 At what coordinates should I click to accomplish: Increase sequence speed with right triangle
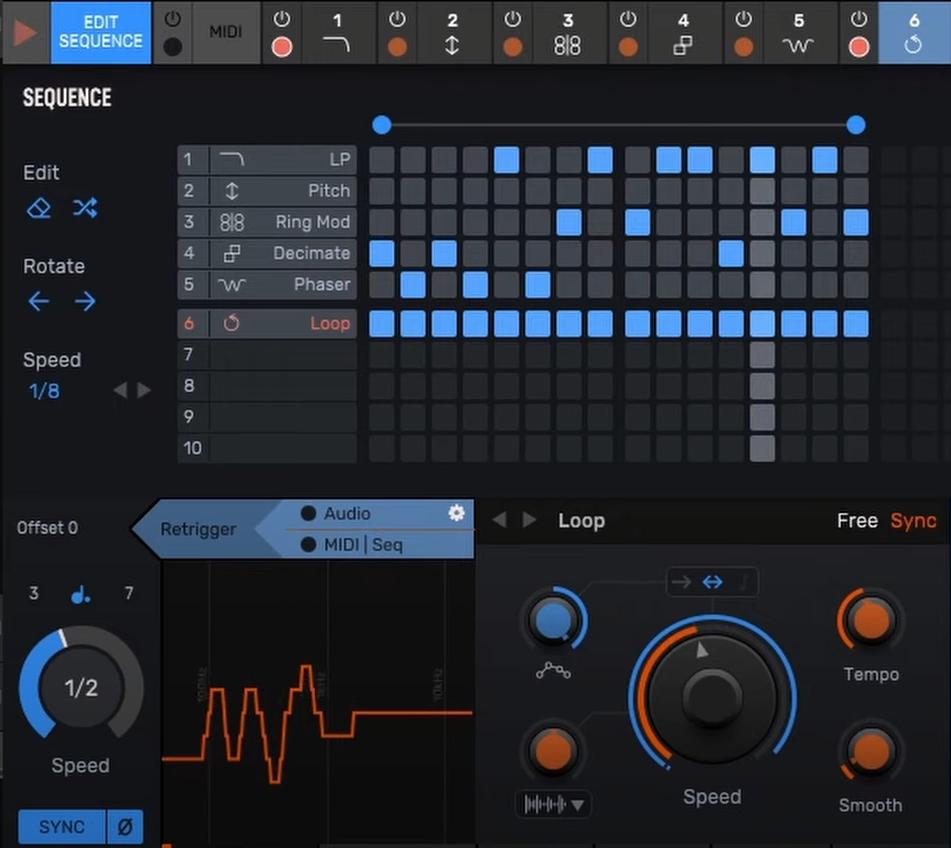[144, 390]
